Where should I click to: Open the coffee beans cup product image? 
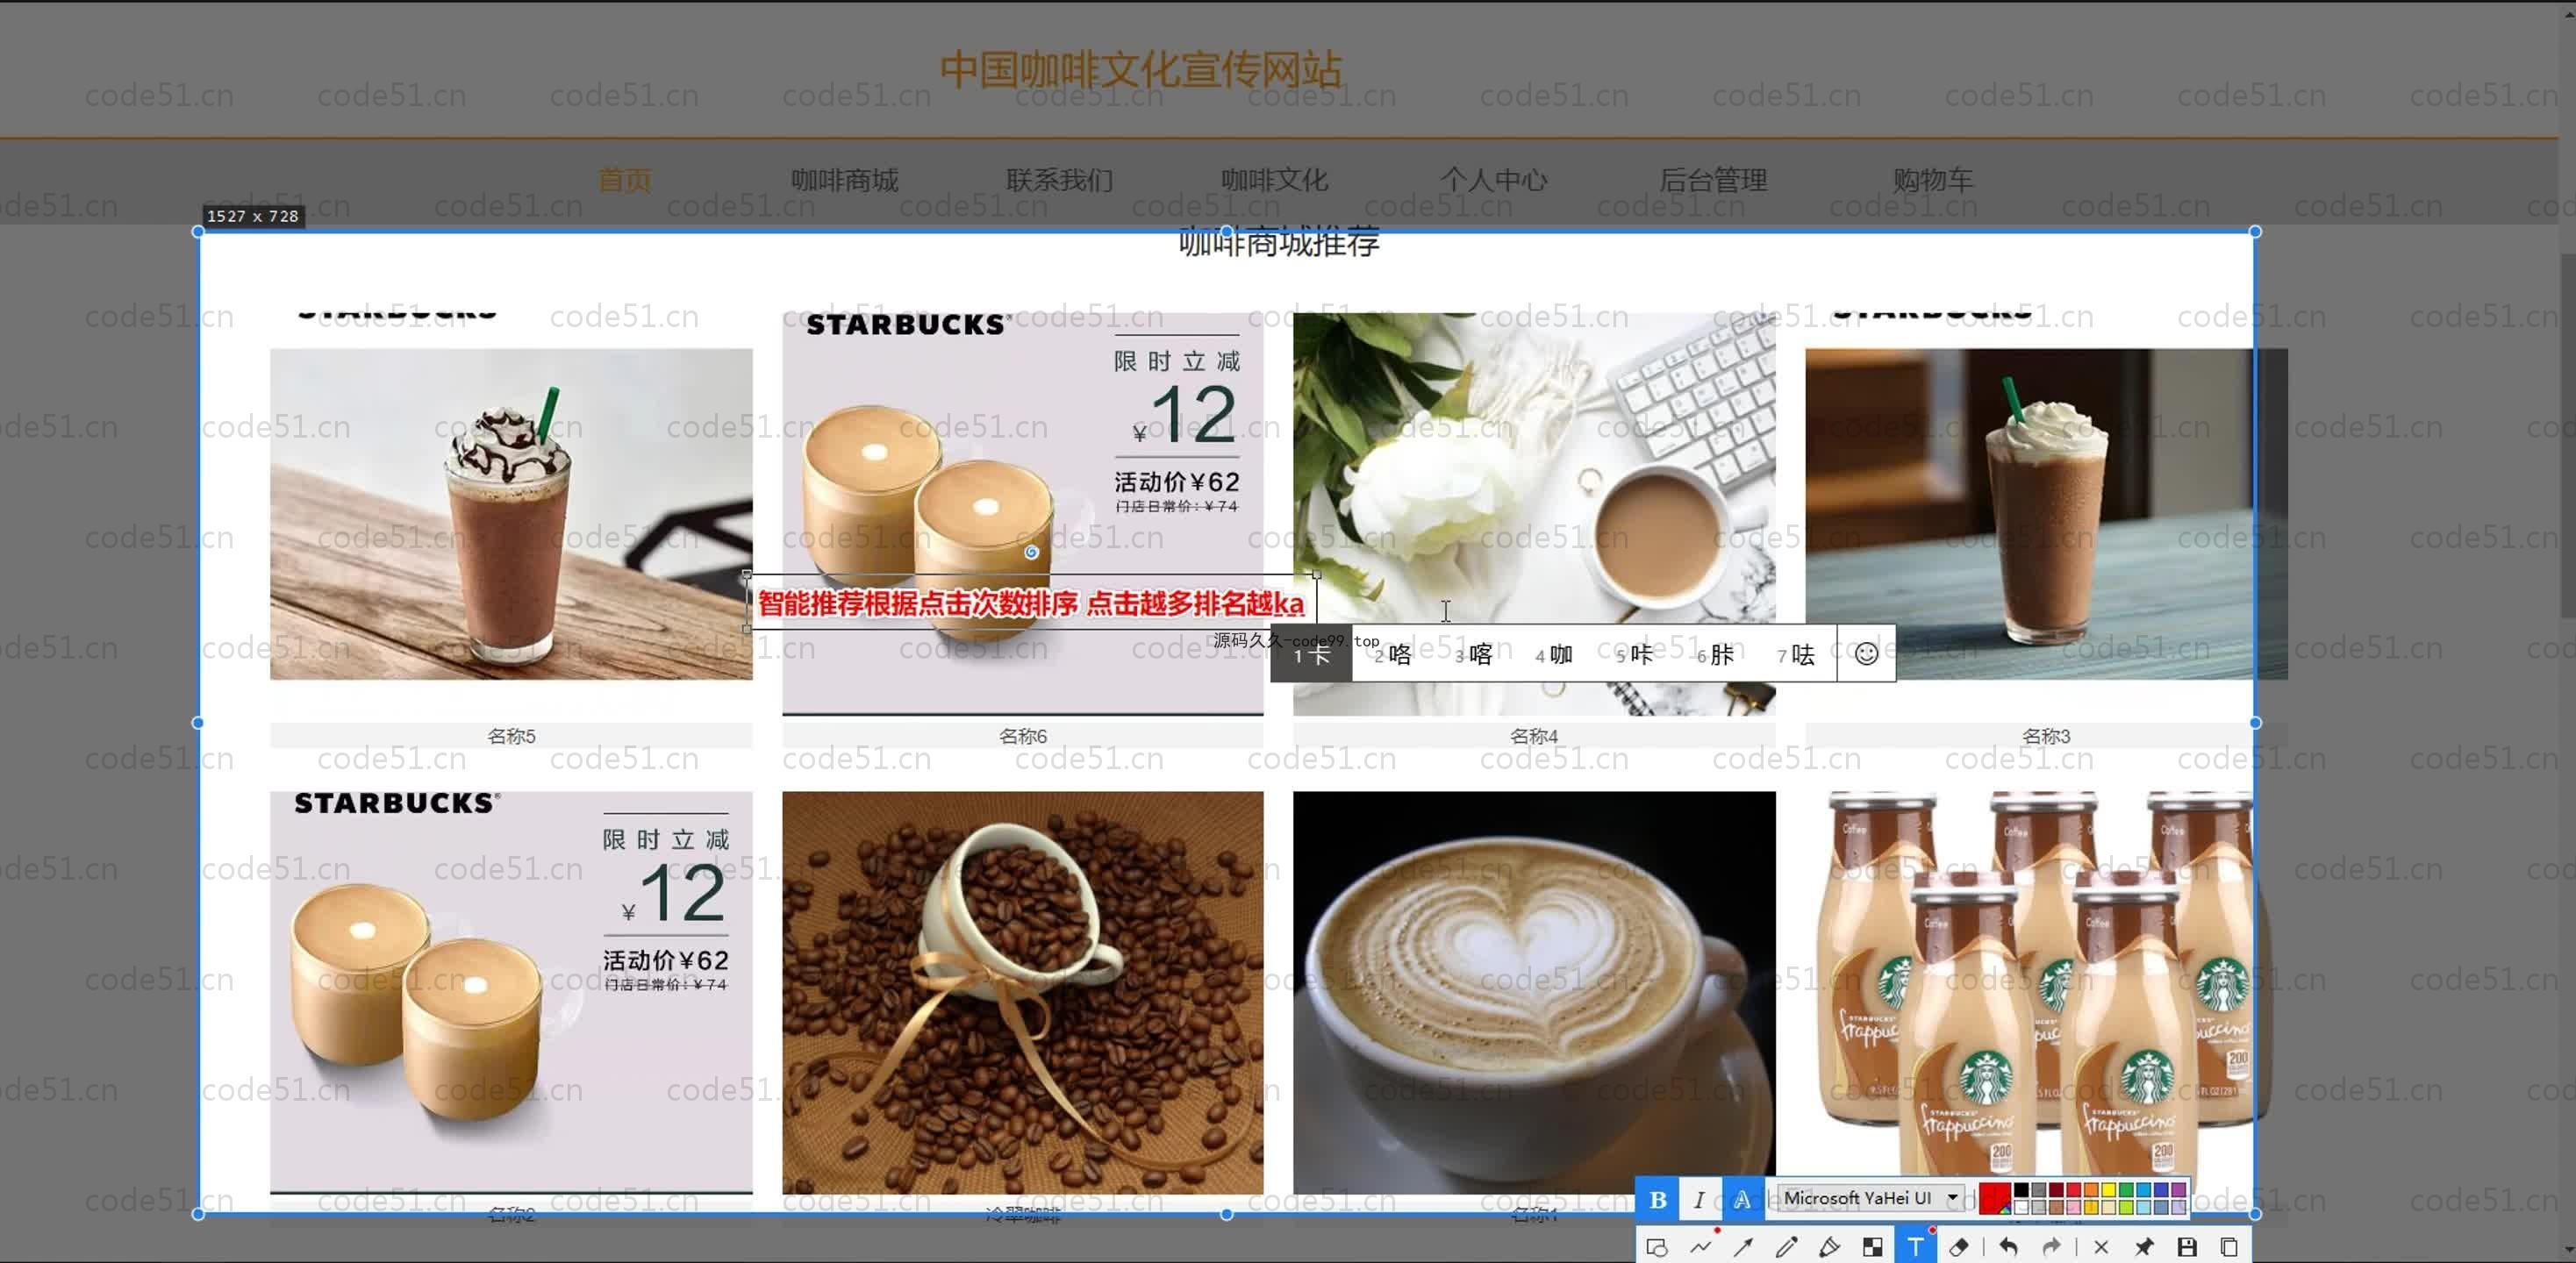click(x=1023, y=992)
